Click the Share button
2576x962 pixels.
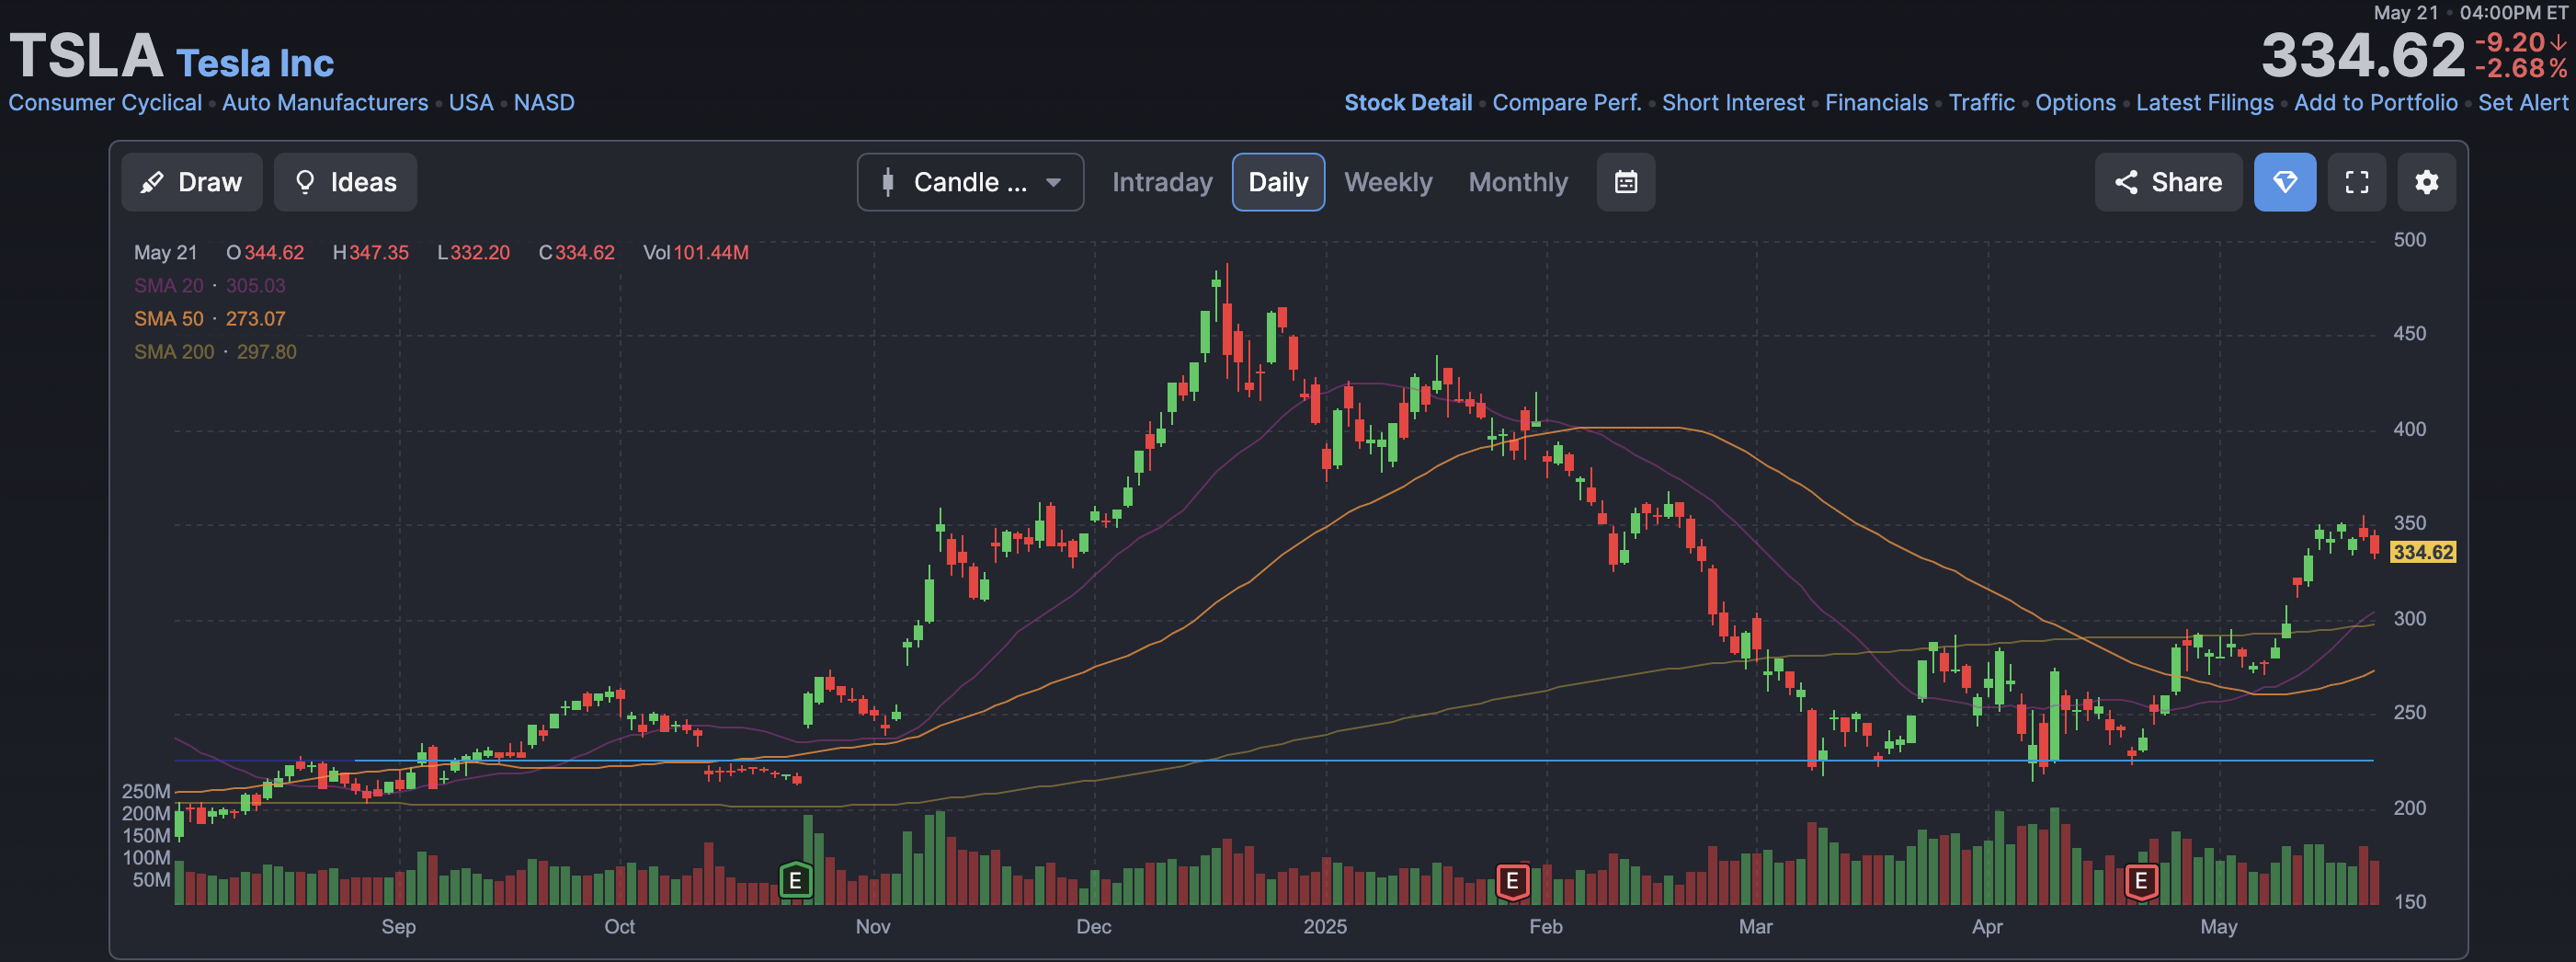(2168, 182)
